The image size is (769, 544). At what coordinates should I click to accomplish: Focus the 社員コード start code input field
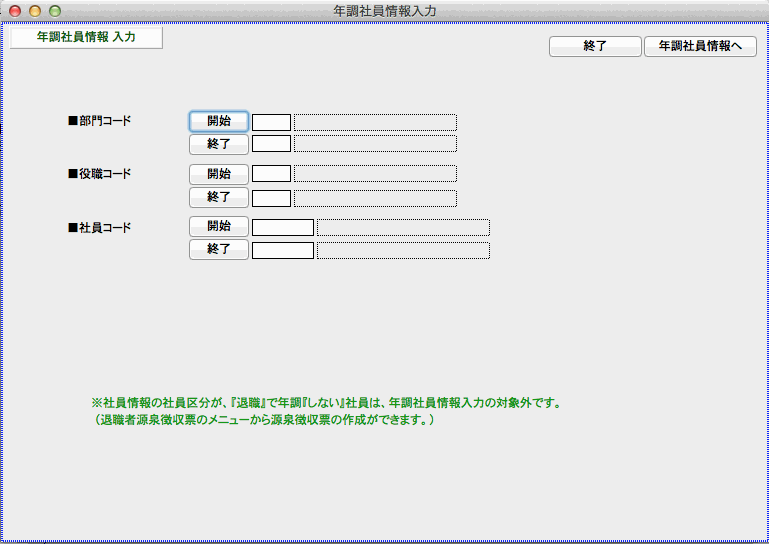tap(282, 227)
